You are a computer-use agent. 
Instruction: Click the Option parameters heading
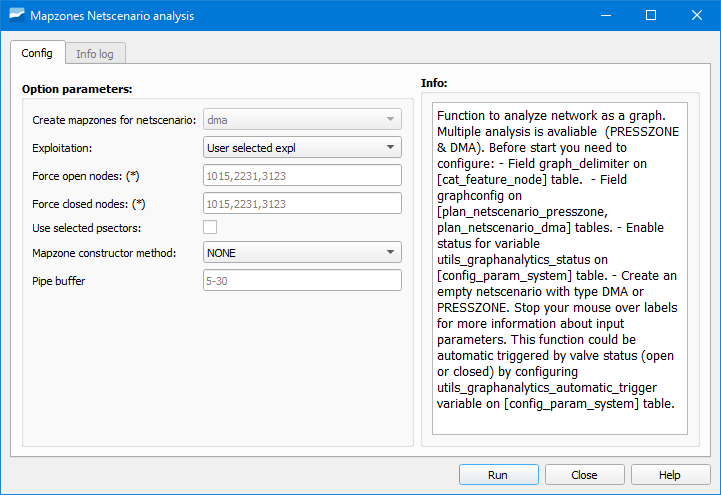coord(77,89)
